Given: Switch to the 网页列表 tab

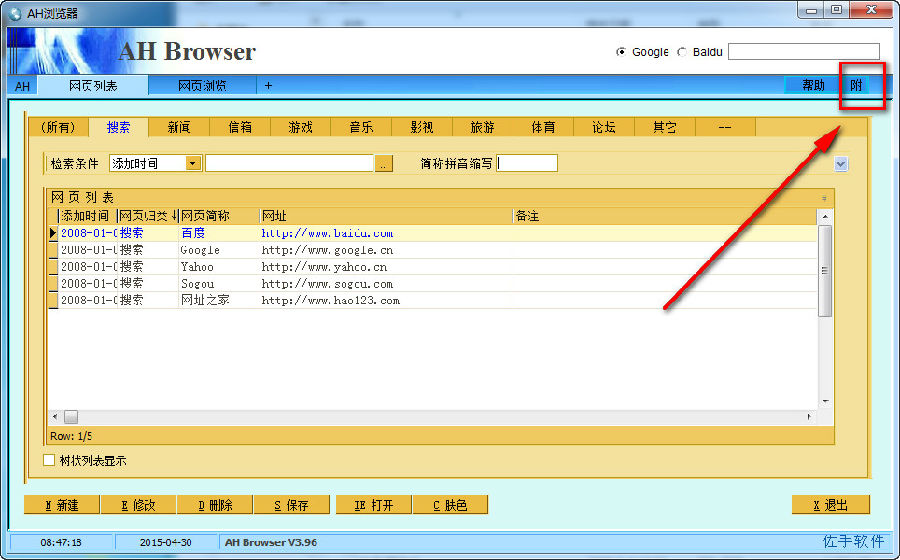Looking at the screenshot, I should click(x=93, y=85).
